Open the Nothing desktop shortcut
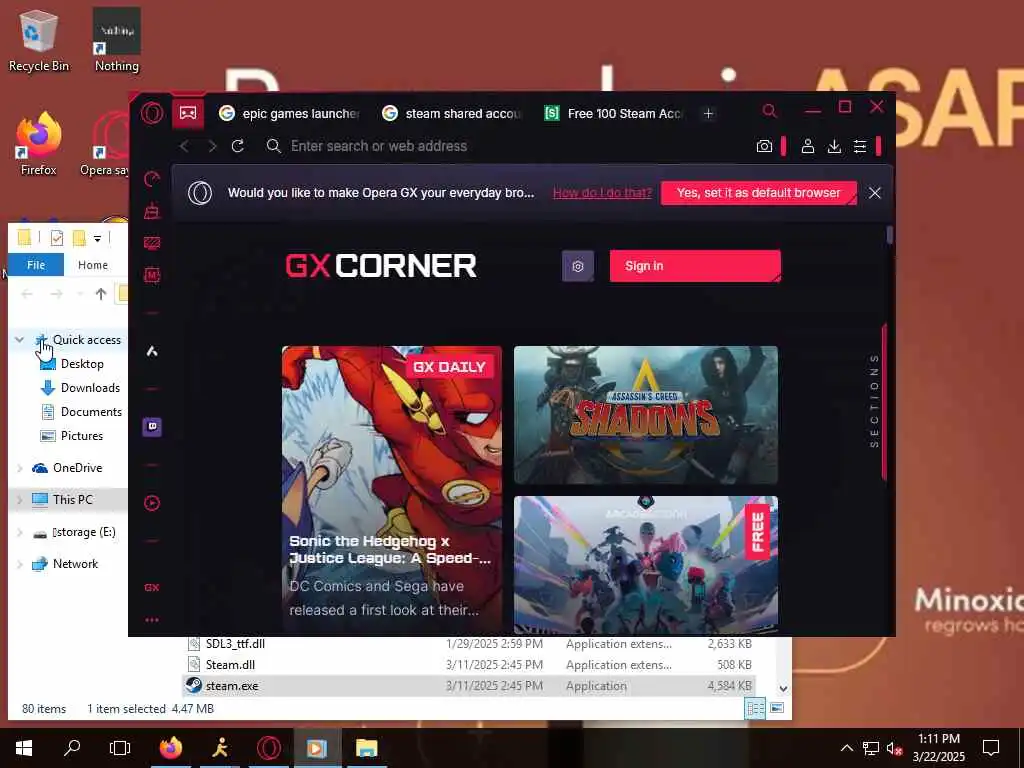The width and height of the screenshot is (1024, 768). click(117, 40)
